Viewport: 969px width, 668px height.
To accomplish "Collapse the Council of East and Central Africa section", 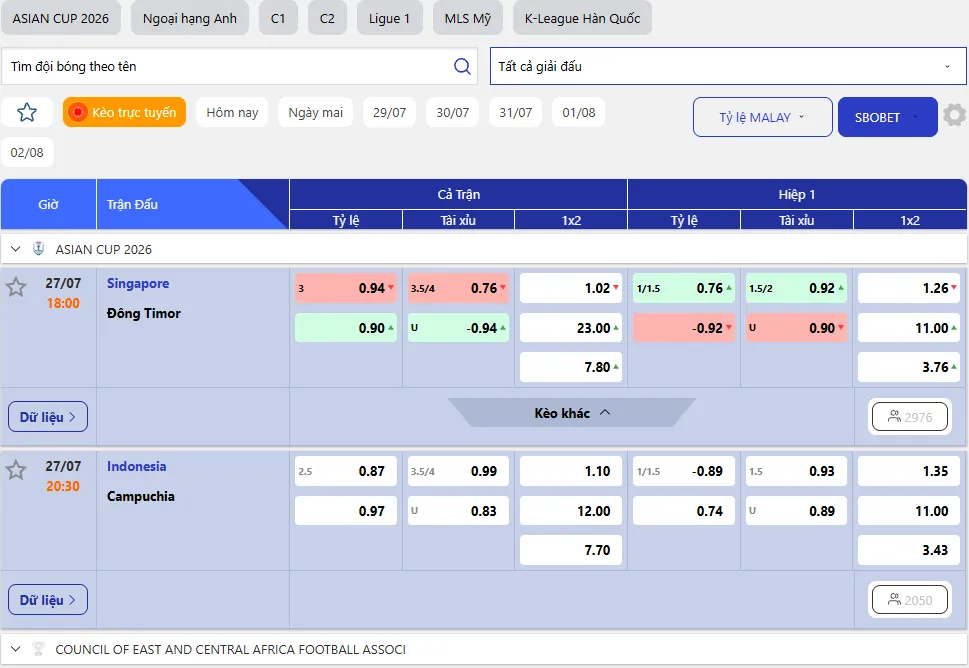I will (x=15, y=649).
